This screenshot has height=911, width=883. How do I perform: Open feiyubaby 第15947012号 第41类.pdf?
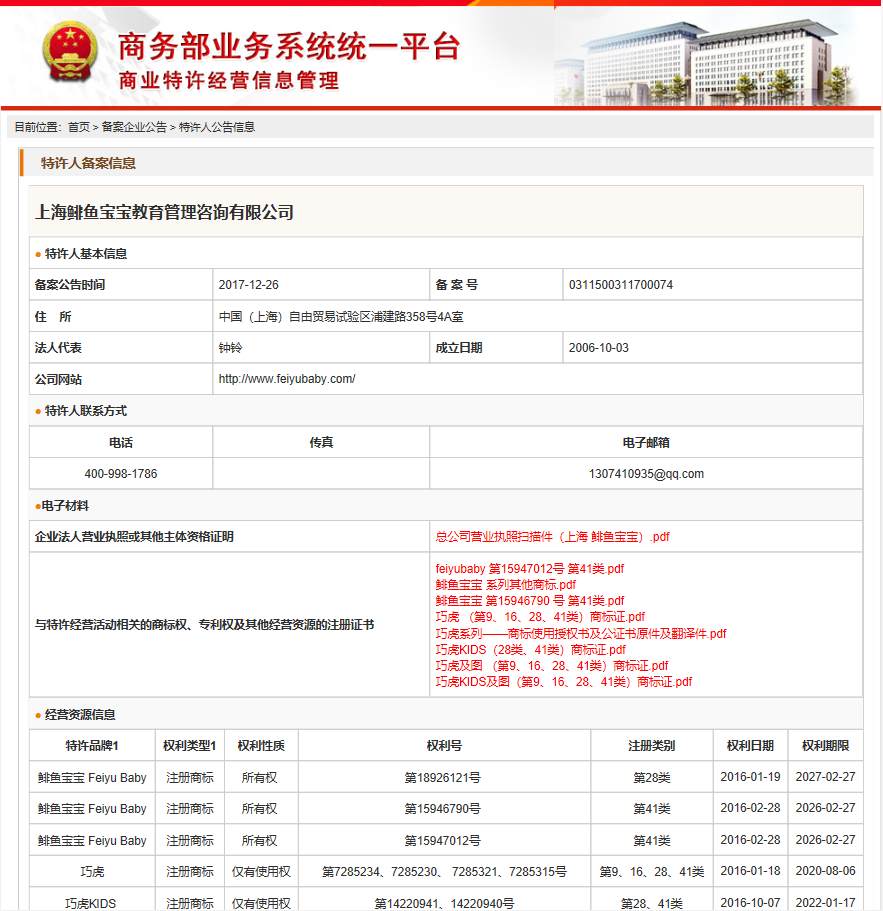530,569
